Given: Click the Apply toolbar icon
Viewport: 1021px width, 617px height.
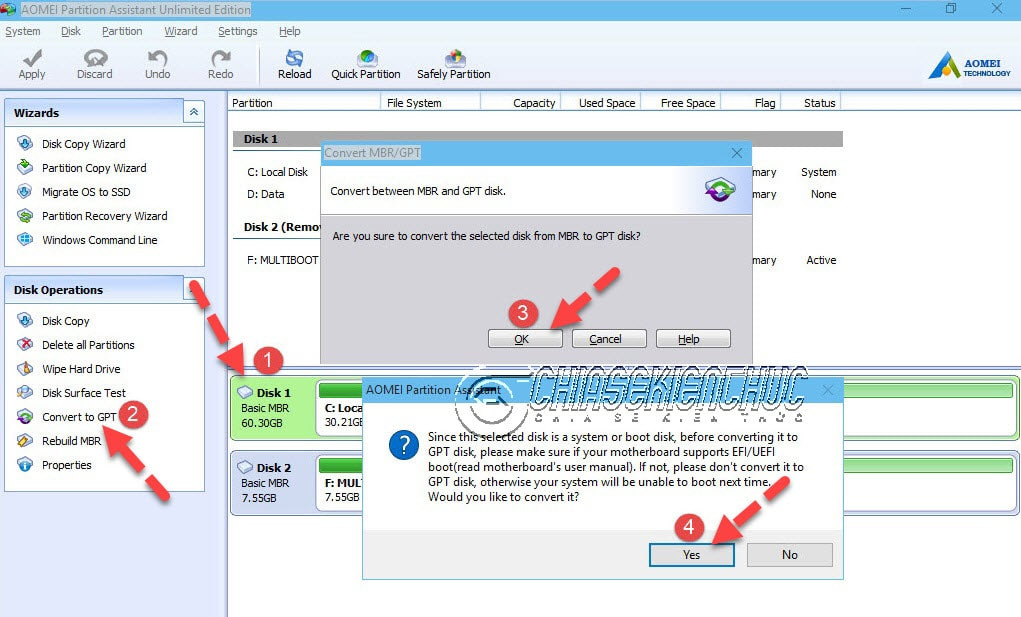Looking at the screenshot, I should (x=31, y=62).
